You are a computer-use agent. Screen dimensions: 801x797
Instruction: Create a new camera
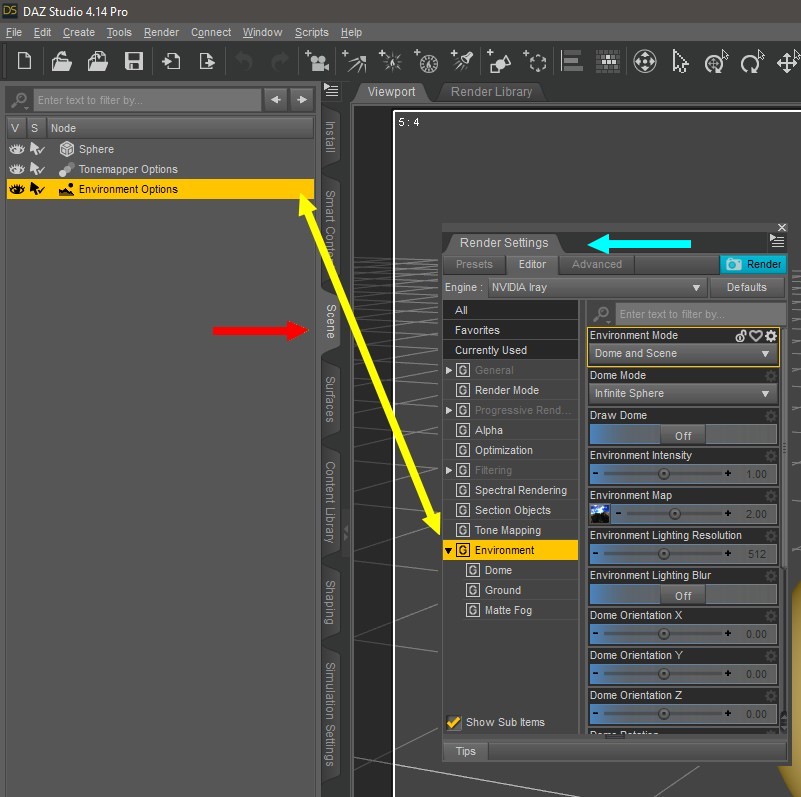tap(317, 62)
